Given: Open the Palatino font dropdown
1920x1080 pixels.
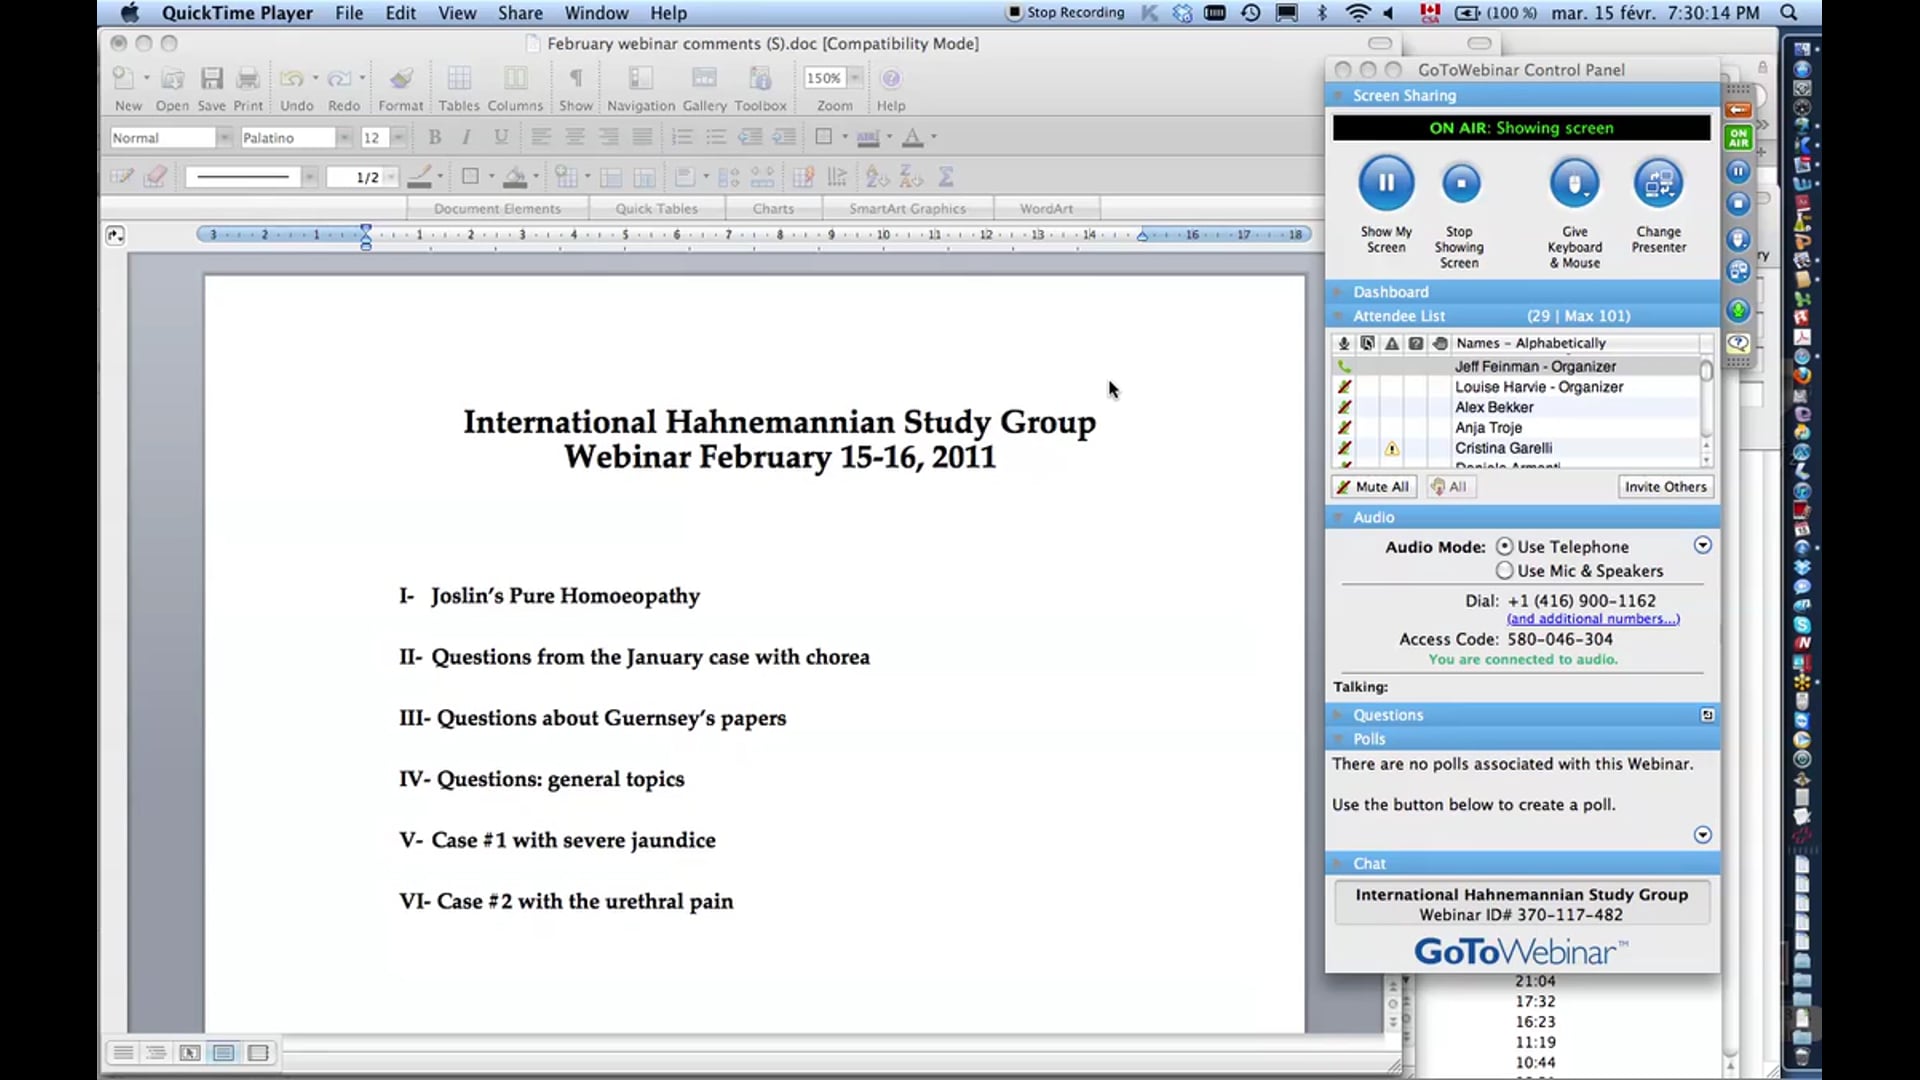Looking at the screenshot, I should [345, 137].
